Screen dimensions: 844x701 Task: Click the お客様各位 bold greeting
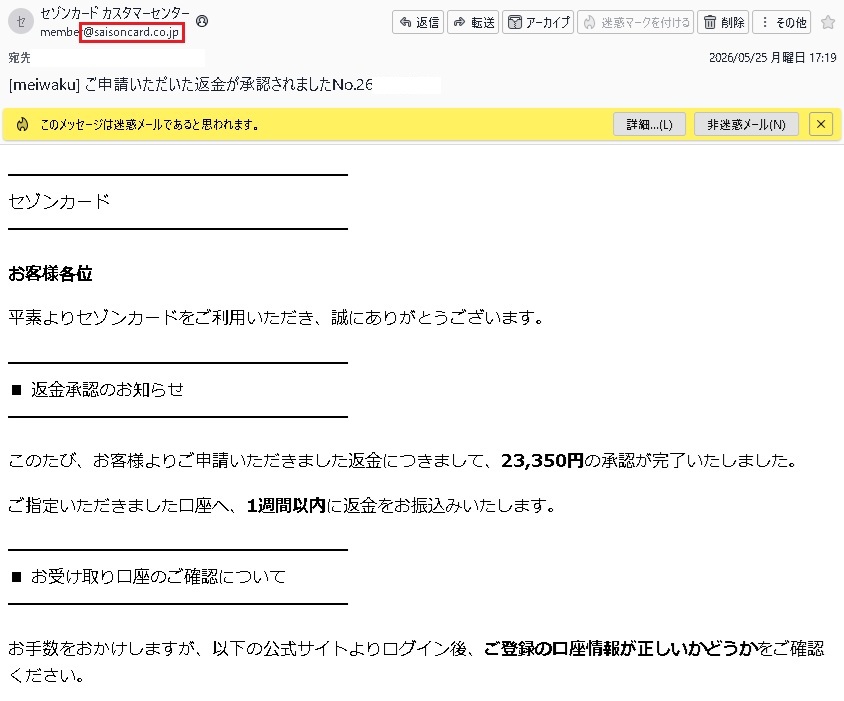coord(50,274)
